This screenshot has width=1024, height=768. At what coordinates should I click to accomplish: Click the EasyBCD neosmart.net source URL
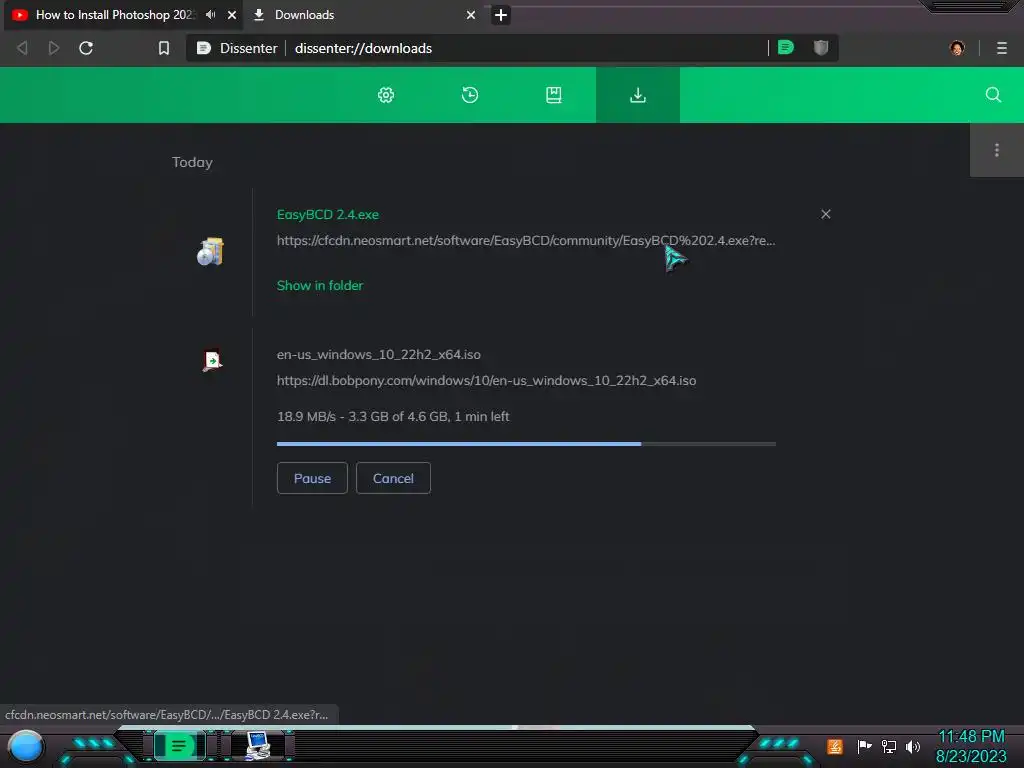coord(526,240)
